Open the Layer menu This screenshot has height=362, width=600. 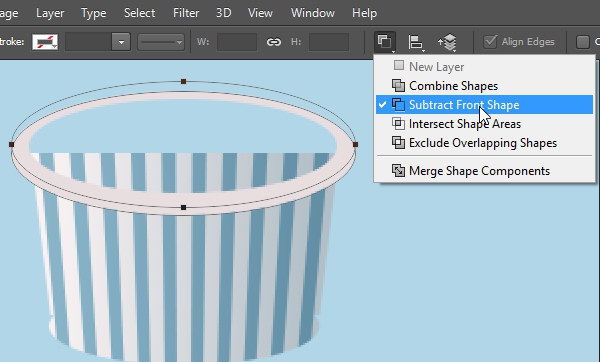(50, 13)
